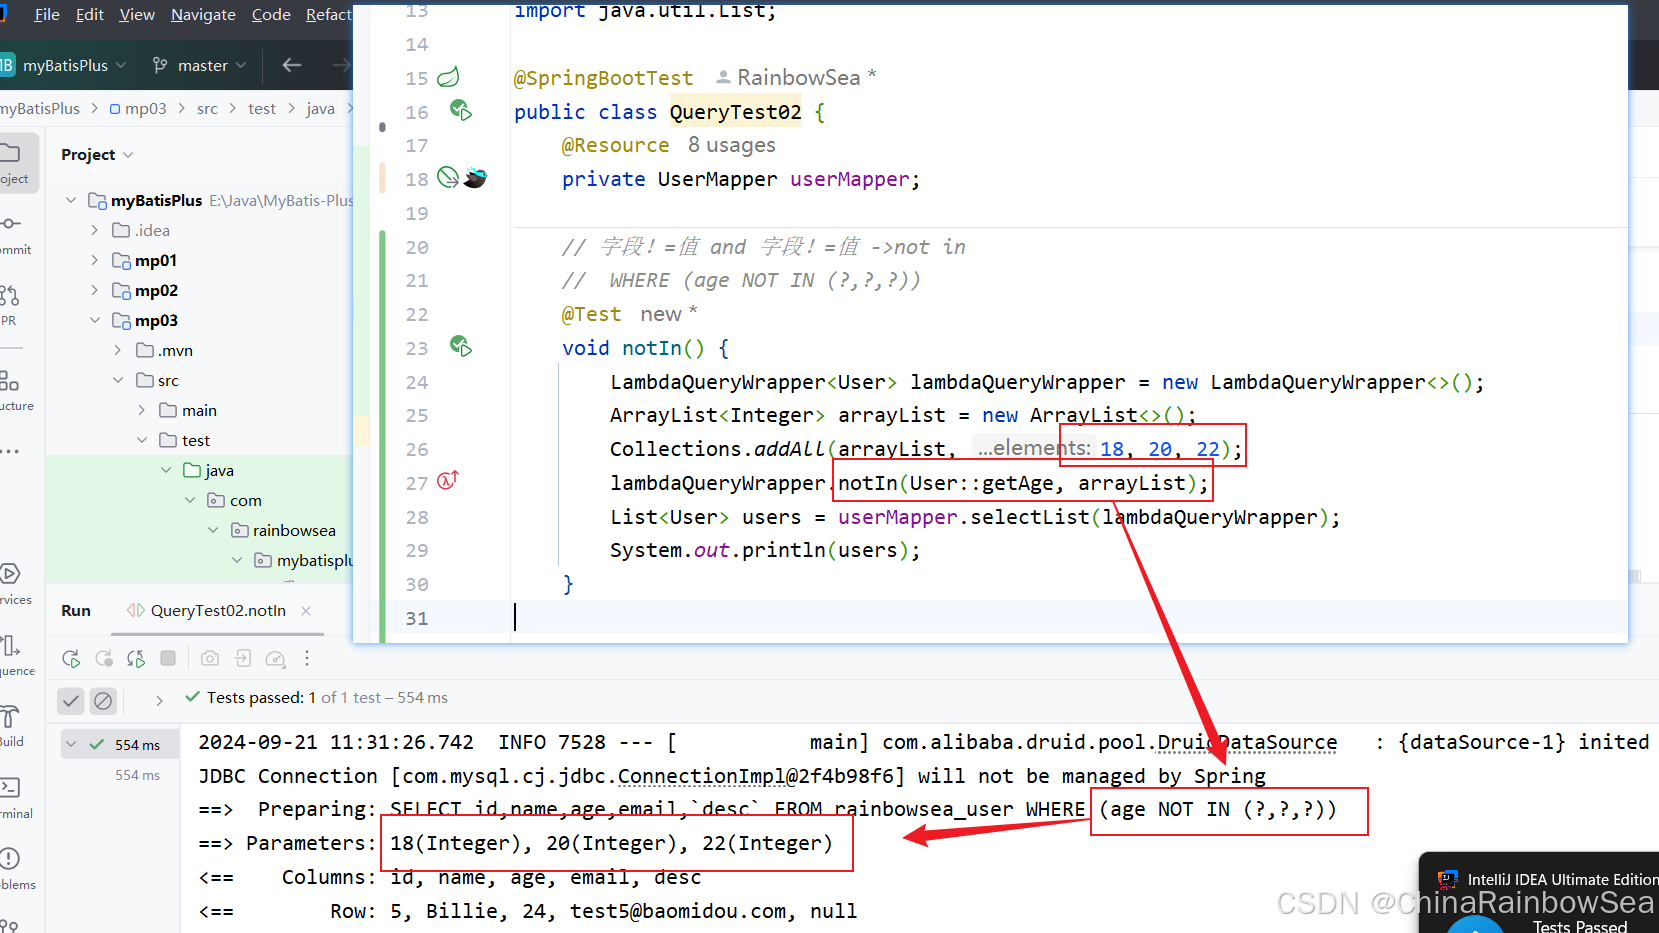The height and width of the screenshot is (933, 1659).
Task: Click the run gutter icon beside notIn method
Action: (460, 346)
